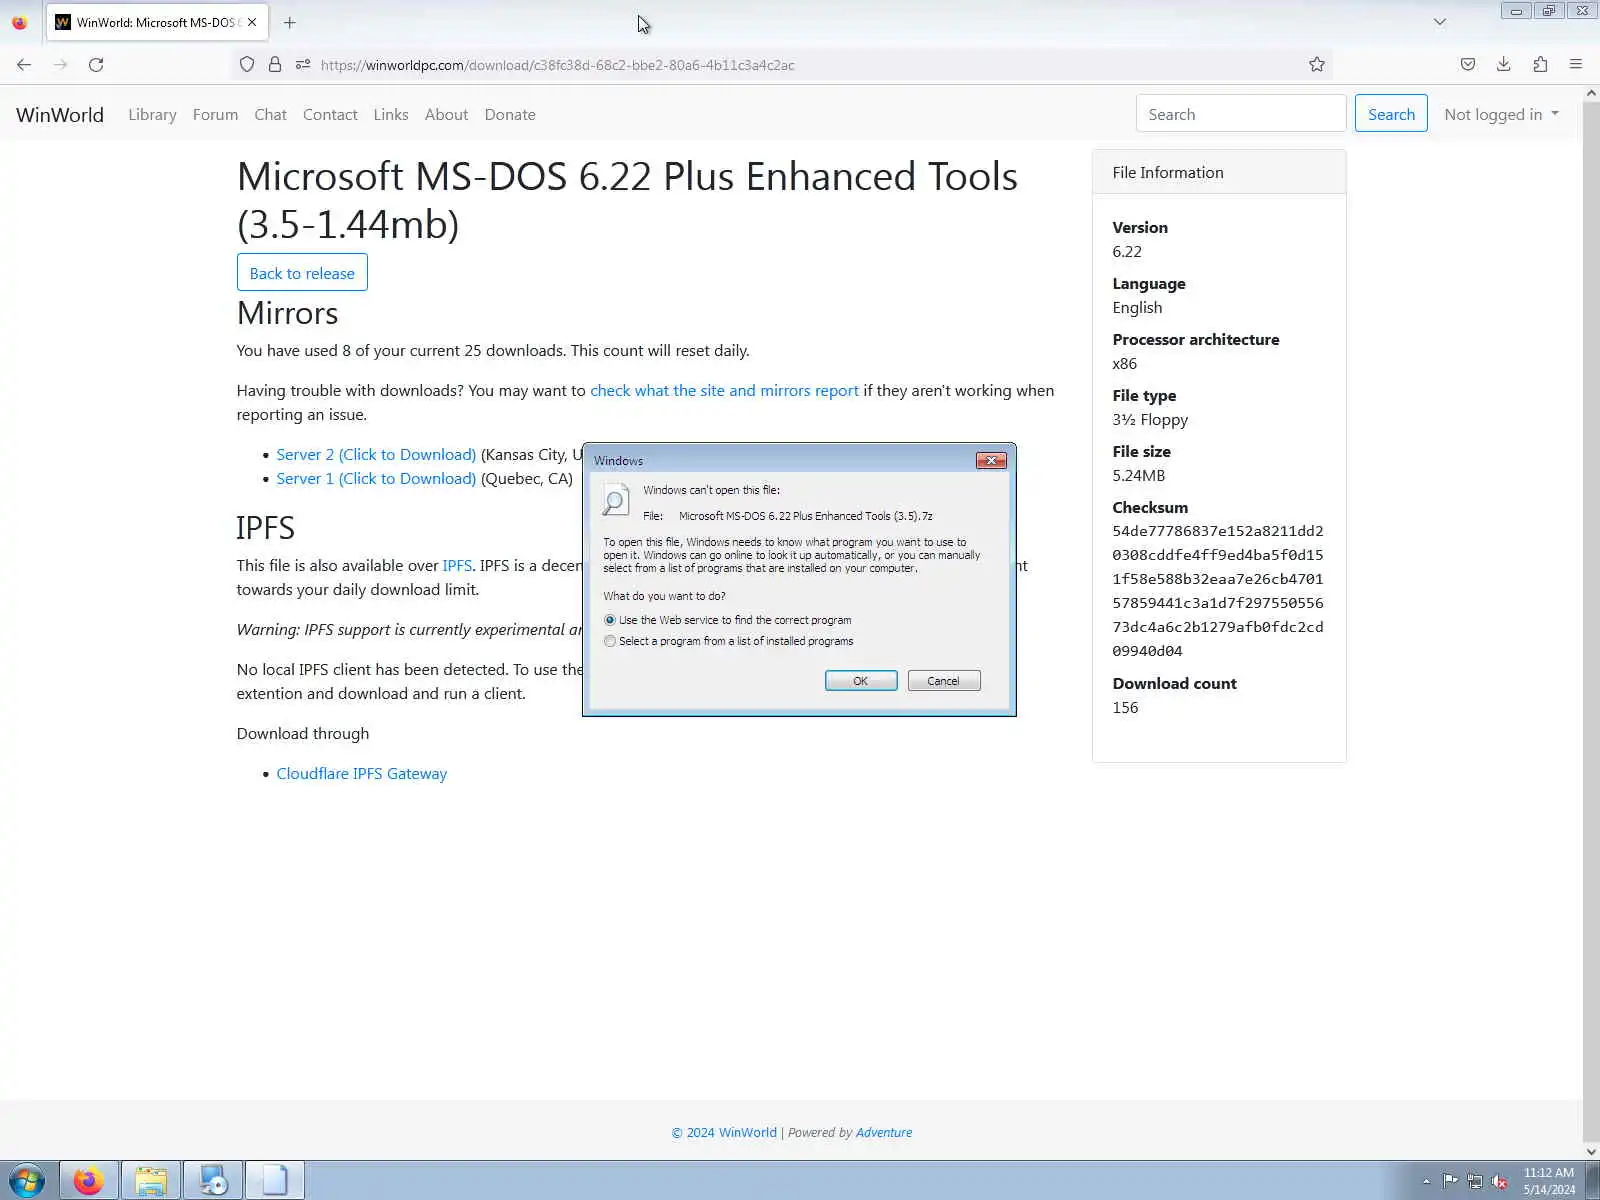1600x1200 pixels.
Task: Click the List all tabs chevron
Action: pos(1440,22)
